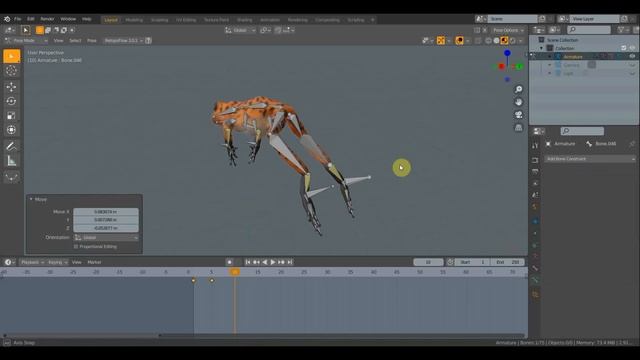
Task: Open the Render menu
Action: coord(47,19)
